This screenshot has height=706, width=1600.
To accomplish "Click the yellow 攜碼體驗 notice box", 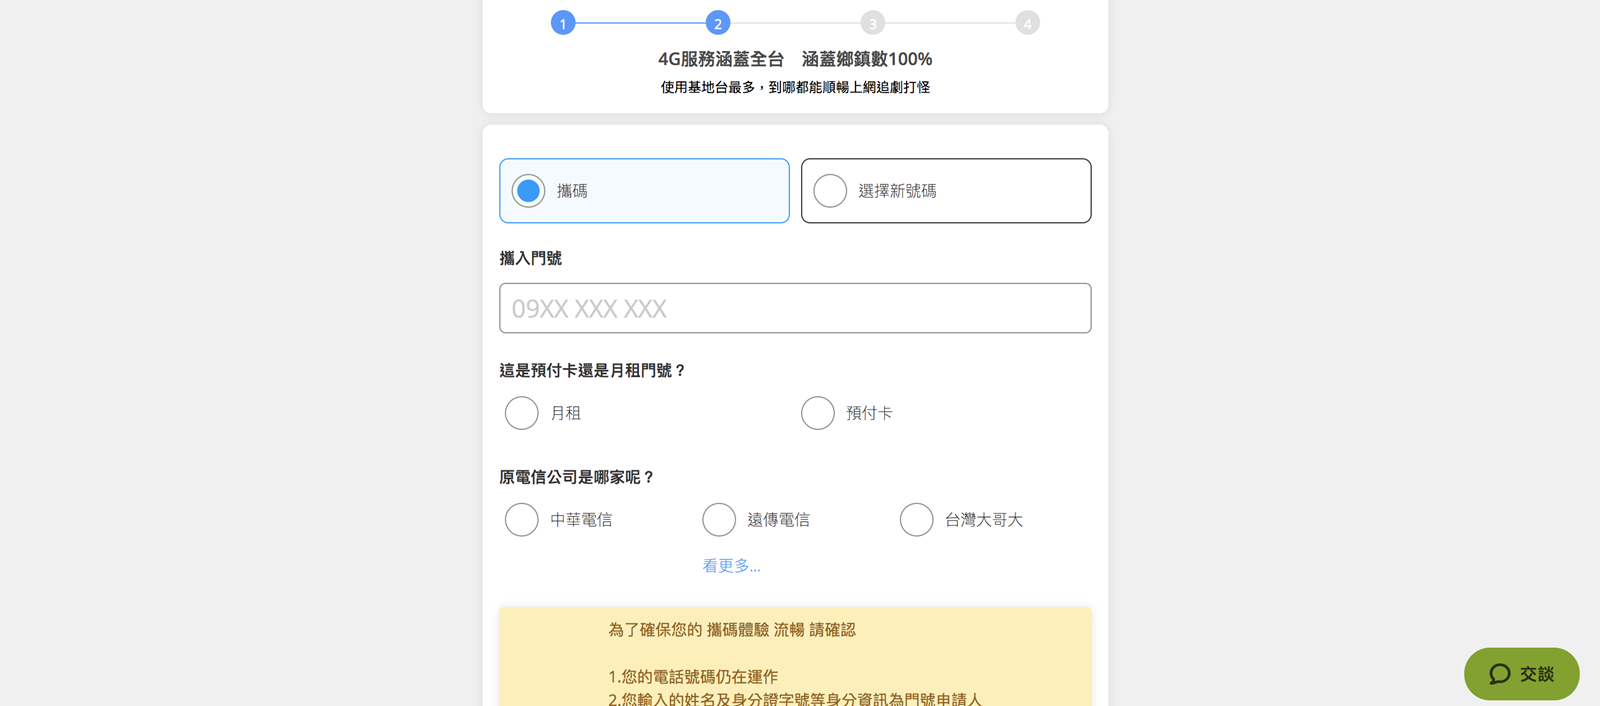I will 795,656.
